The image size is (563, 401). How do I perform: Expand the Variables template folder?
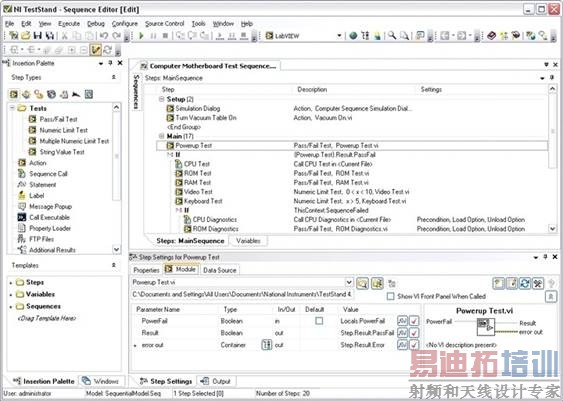tap(11, 295)
